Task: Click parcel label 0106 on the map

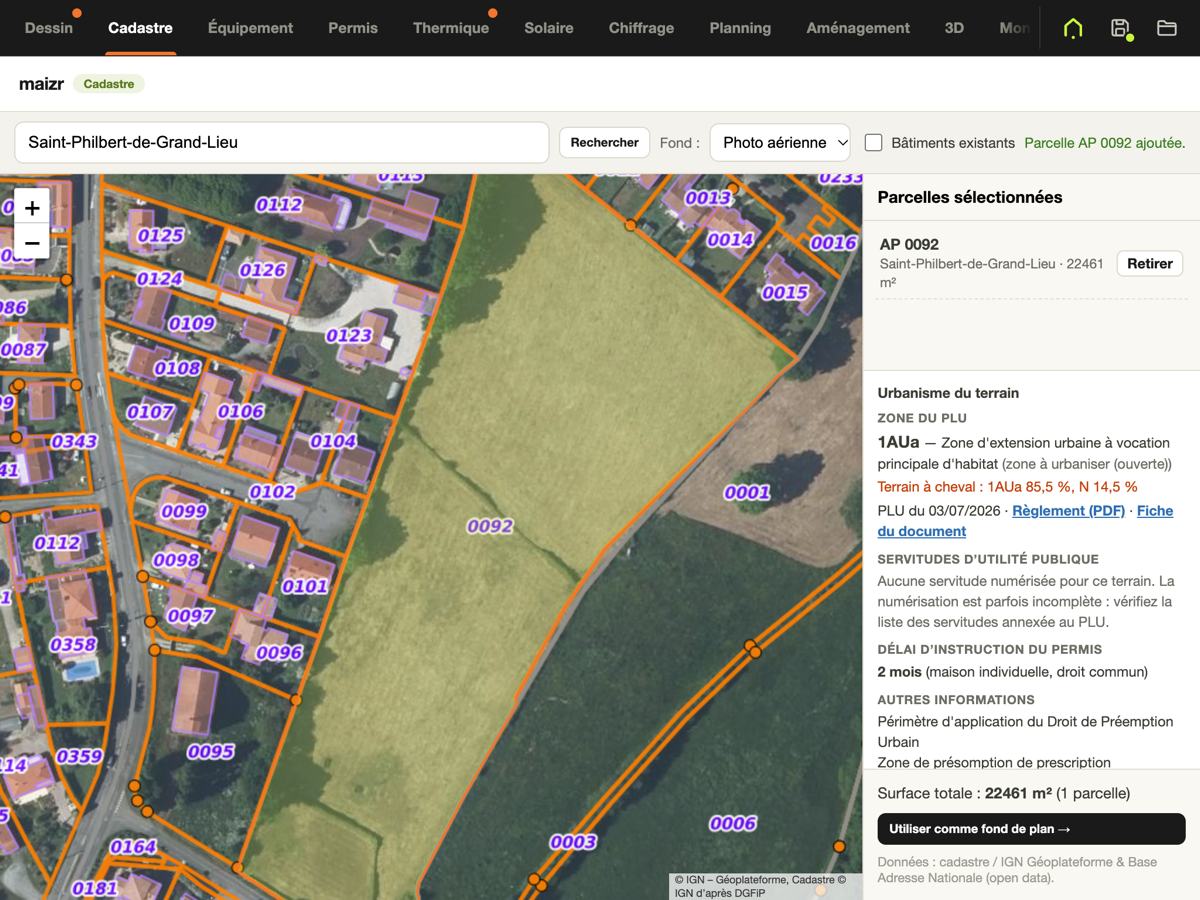Action: 241,411
